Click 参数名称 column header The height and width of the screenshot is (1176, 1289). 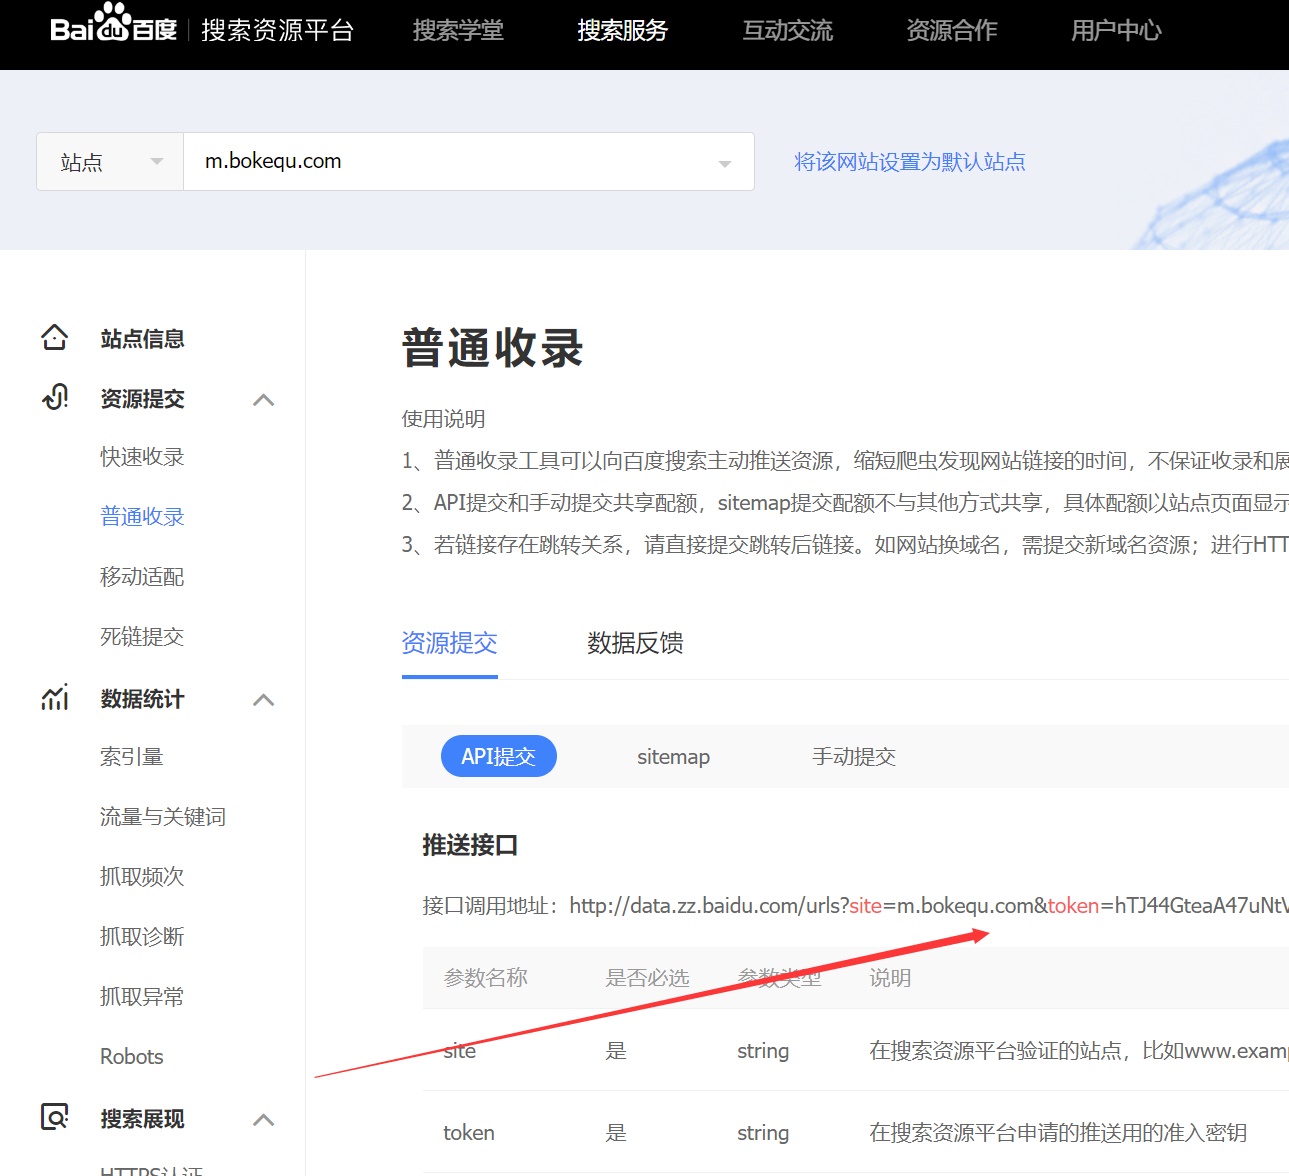tap(486, 978)
